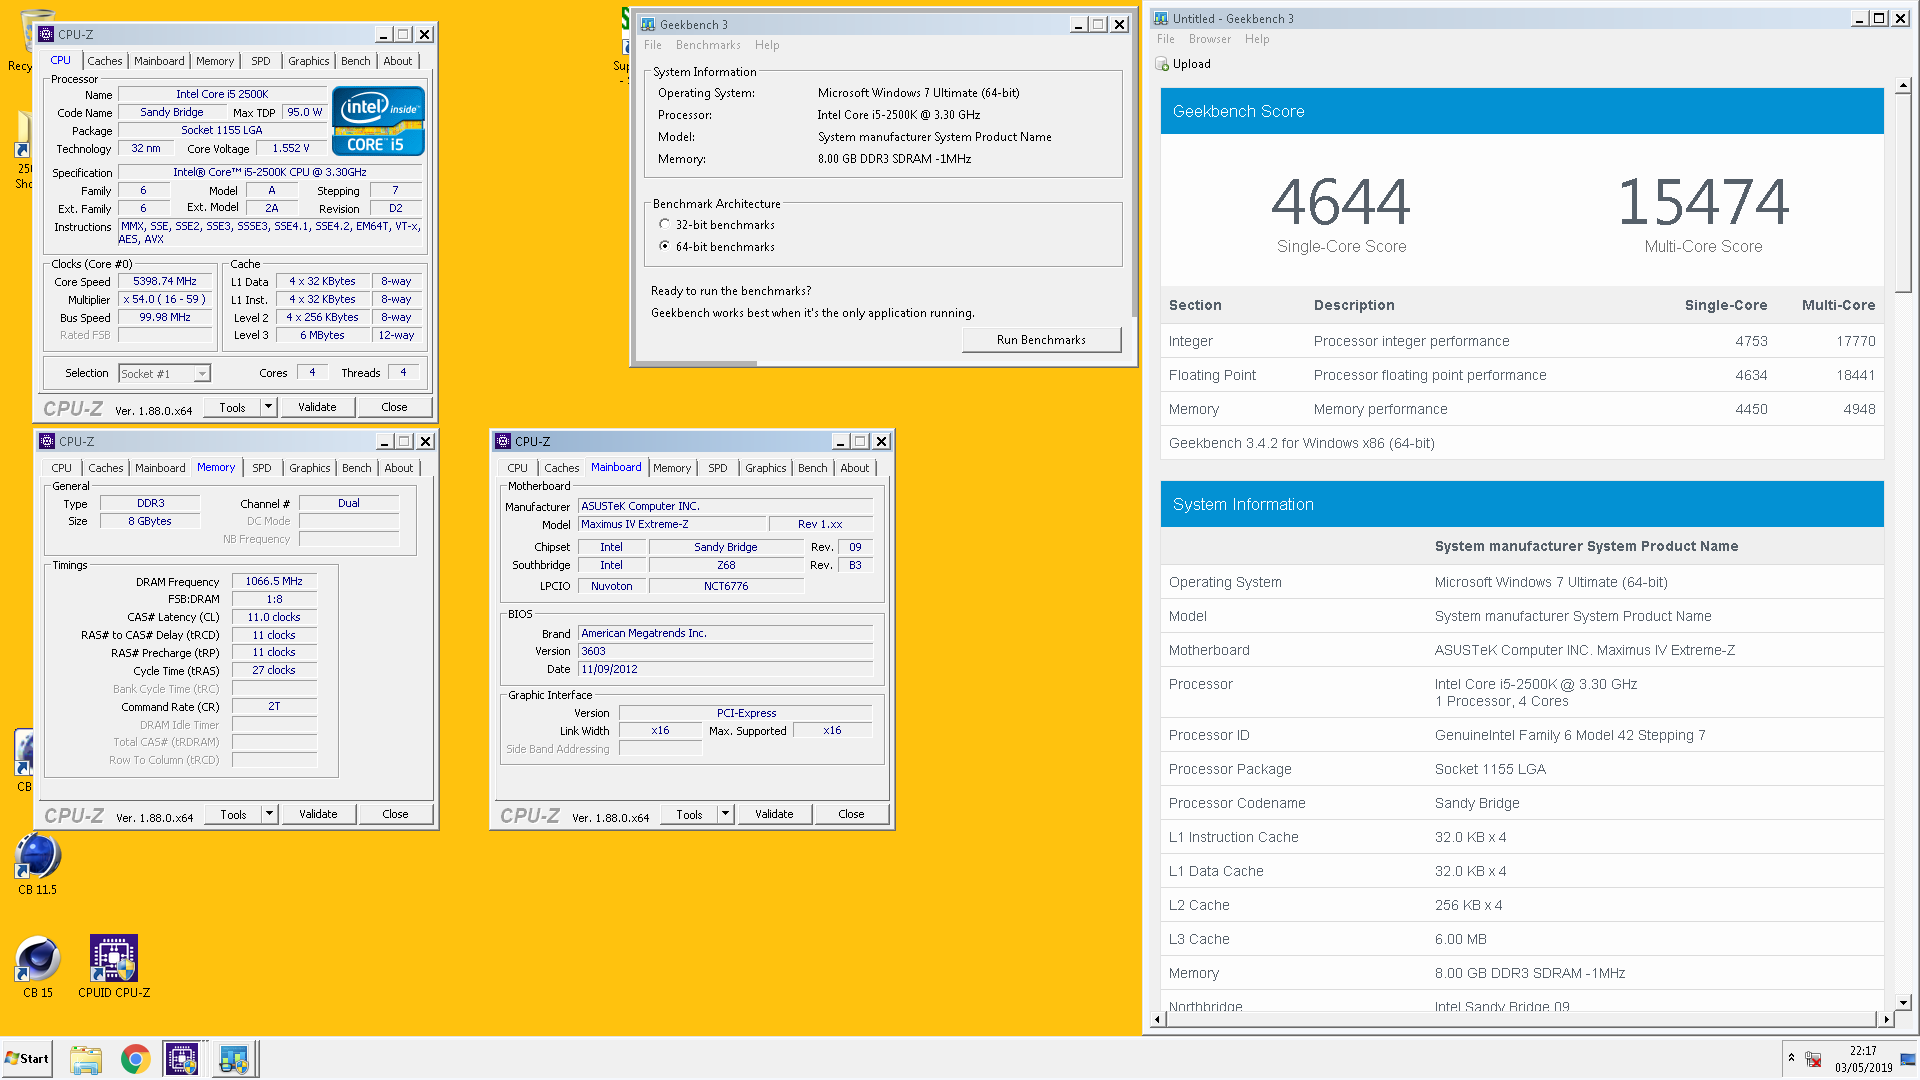Open SPD tab in top CPU-Z window
1920x1080 pixels.
(x=261, y=61)
